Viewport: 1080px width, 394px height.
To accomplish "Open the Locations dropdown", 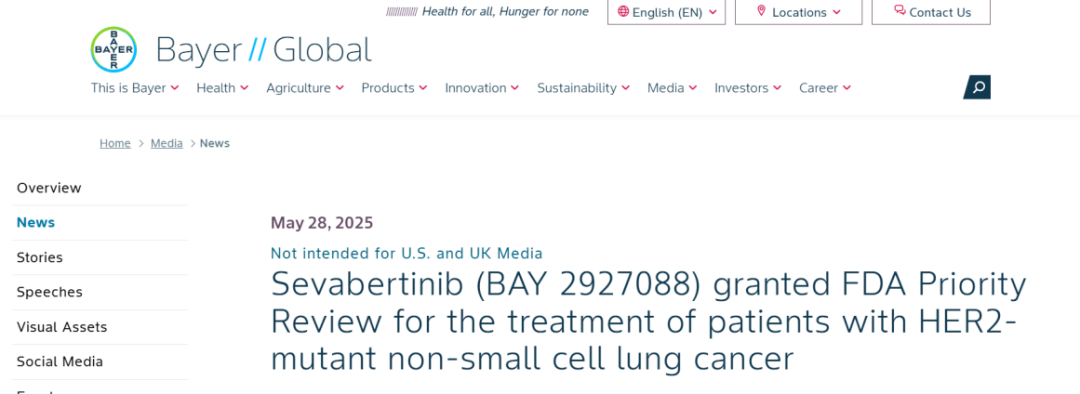I will click(798, 12).
